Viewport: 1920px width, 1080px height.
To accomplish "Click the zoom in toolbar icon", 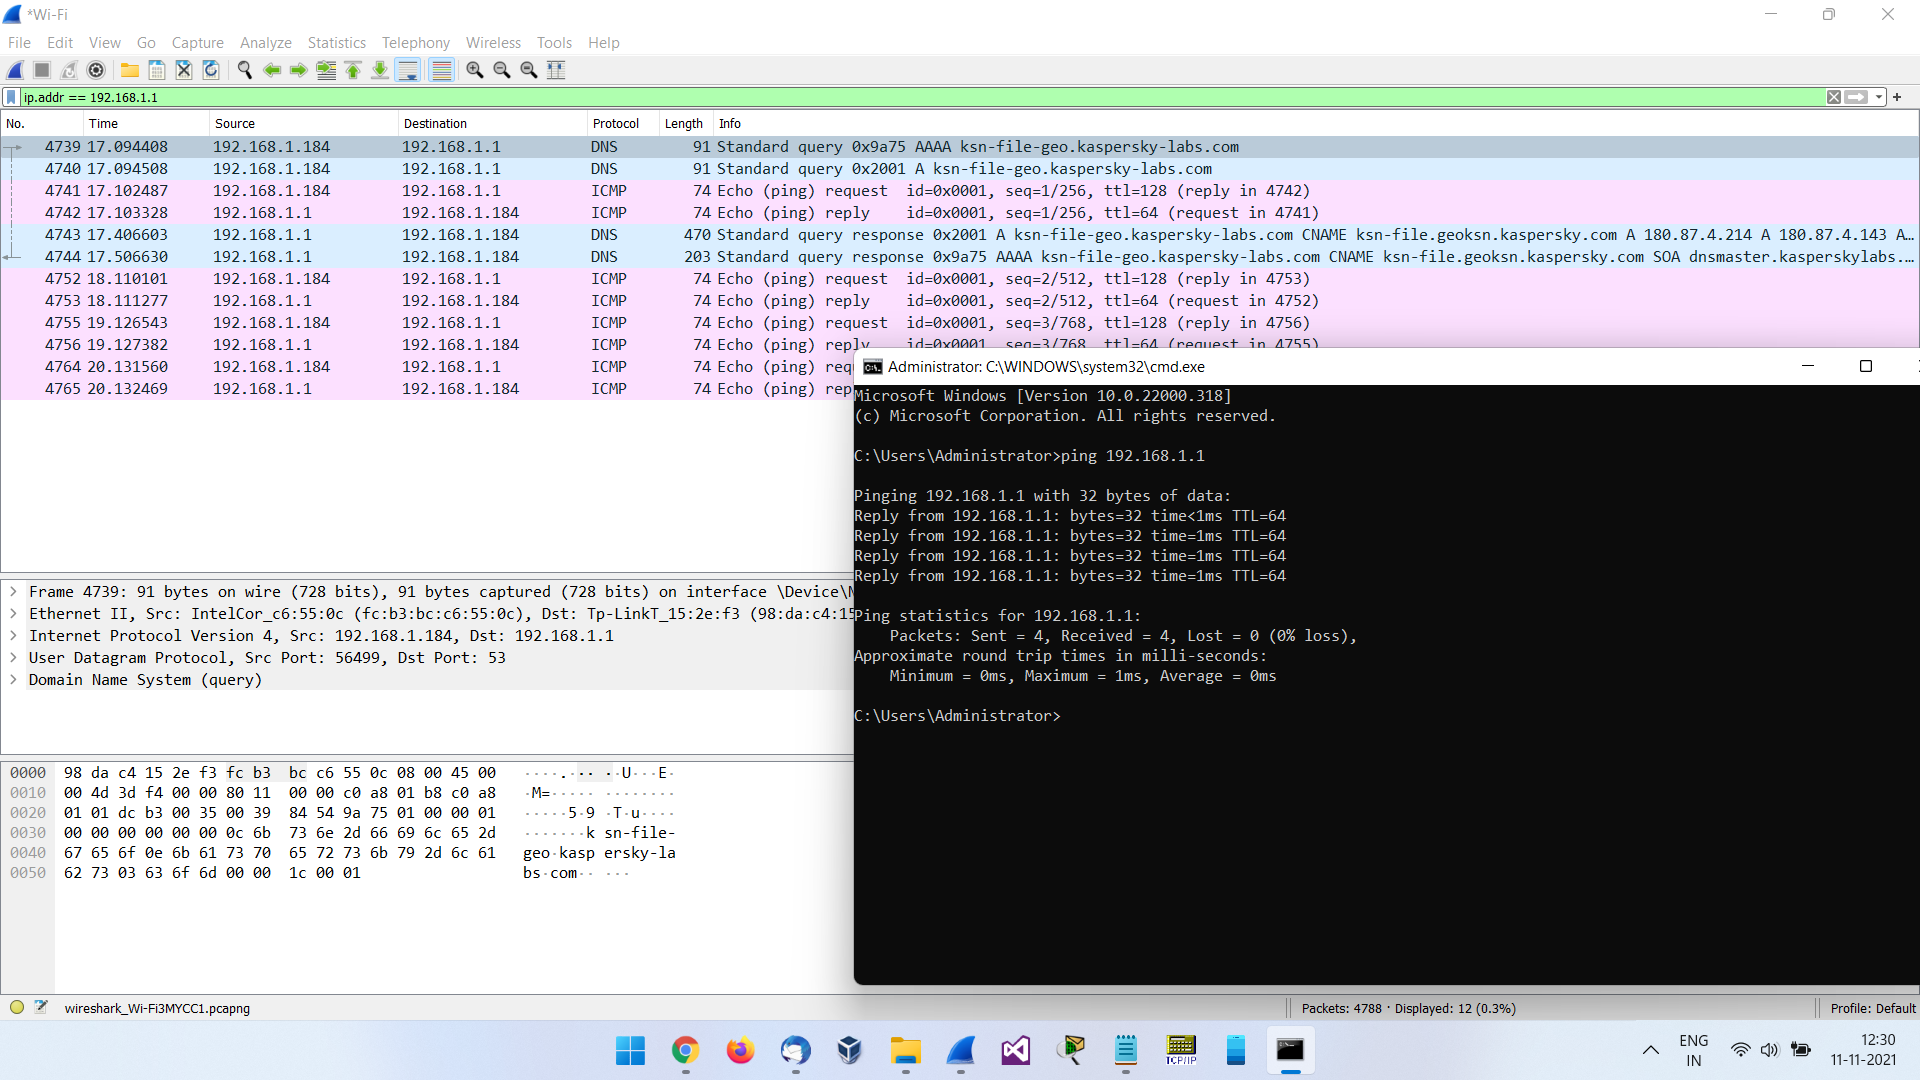I will point(475,70).
